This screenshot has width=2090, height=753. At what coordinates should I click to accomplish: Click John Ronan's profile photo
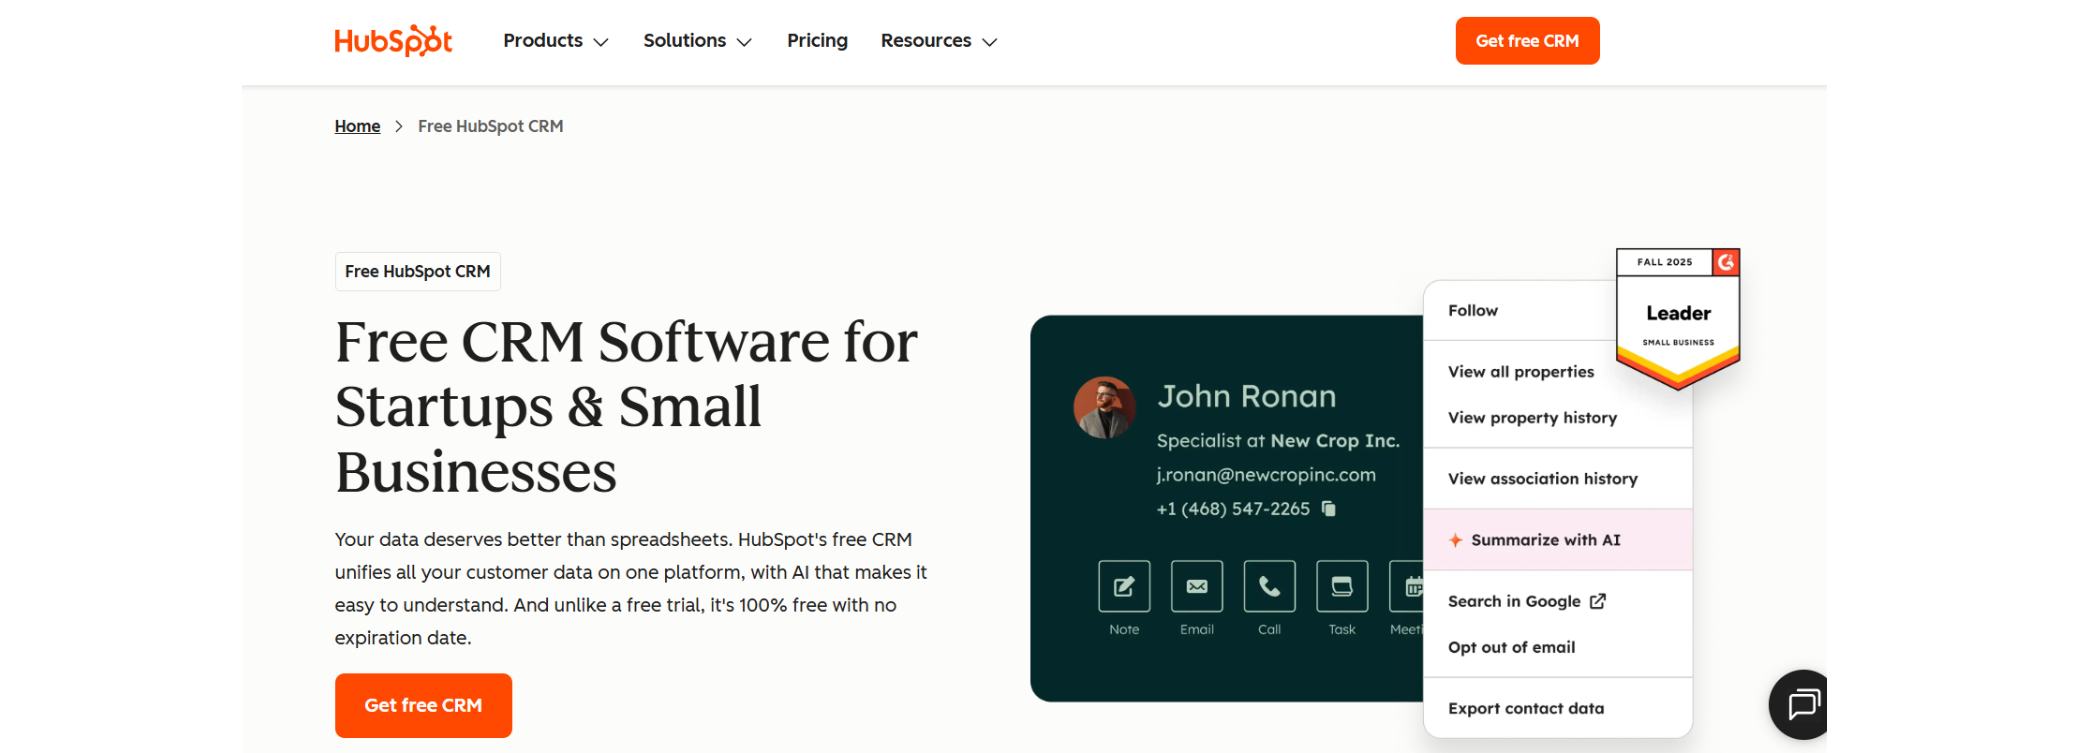(1104, 407)
